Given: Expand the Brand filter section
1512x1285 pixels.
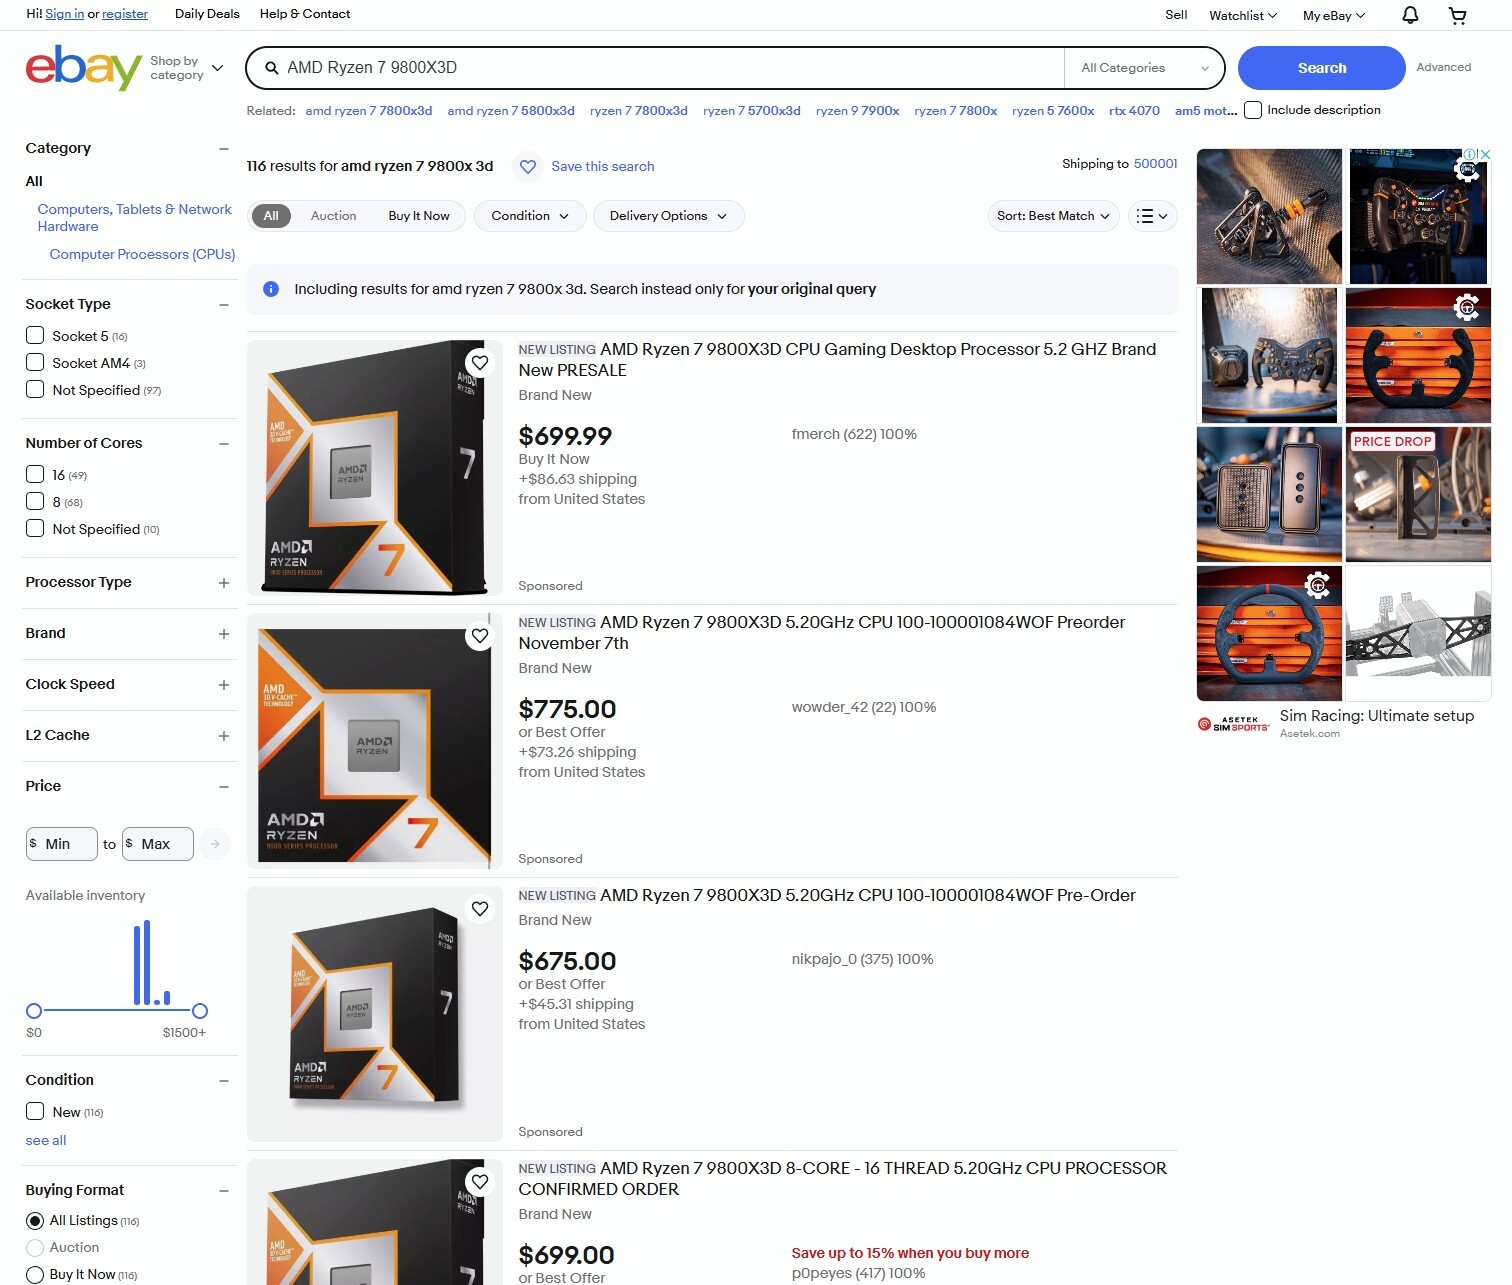Looking at the screenshot, I should tap(224, 634).
